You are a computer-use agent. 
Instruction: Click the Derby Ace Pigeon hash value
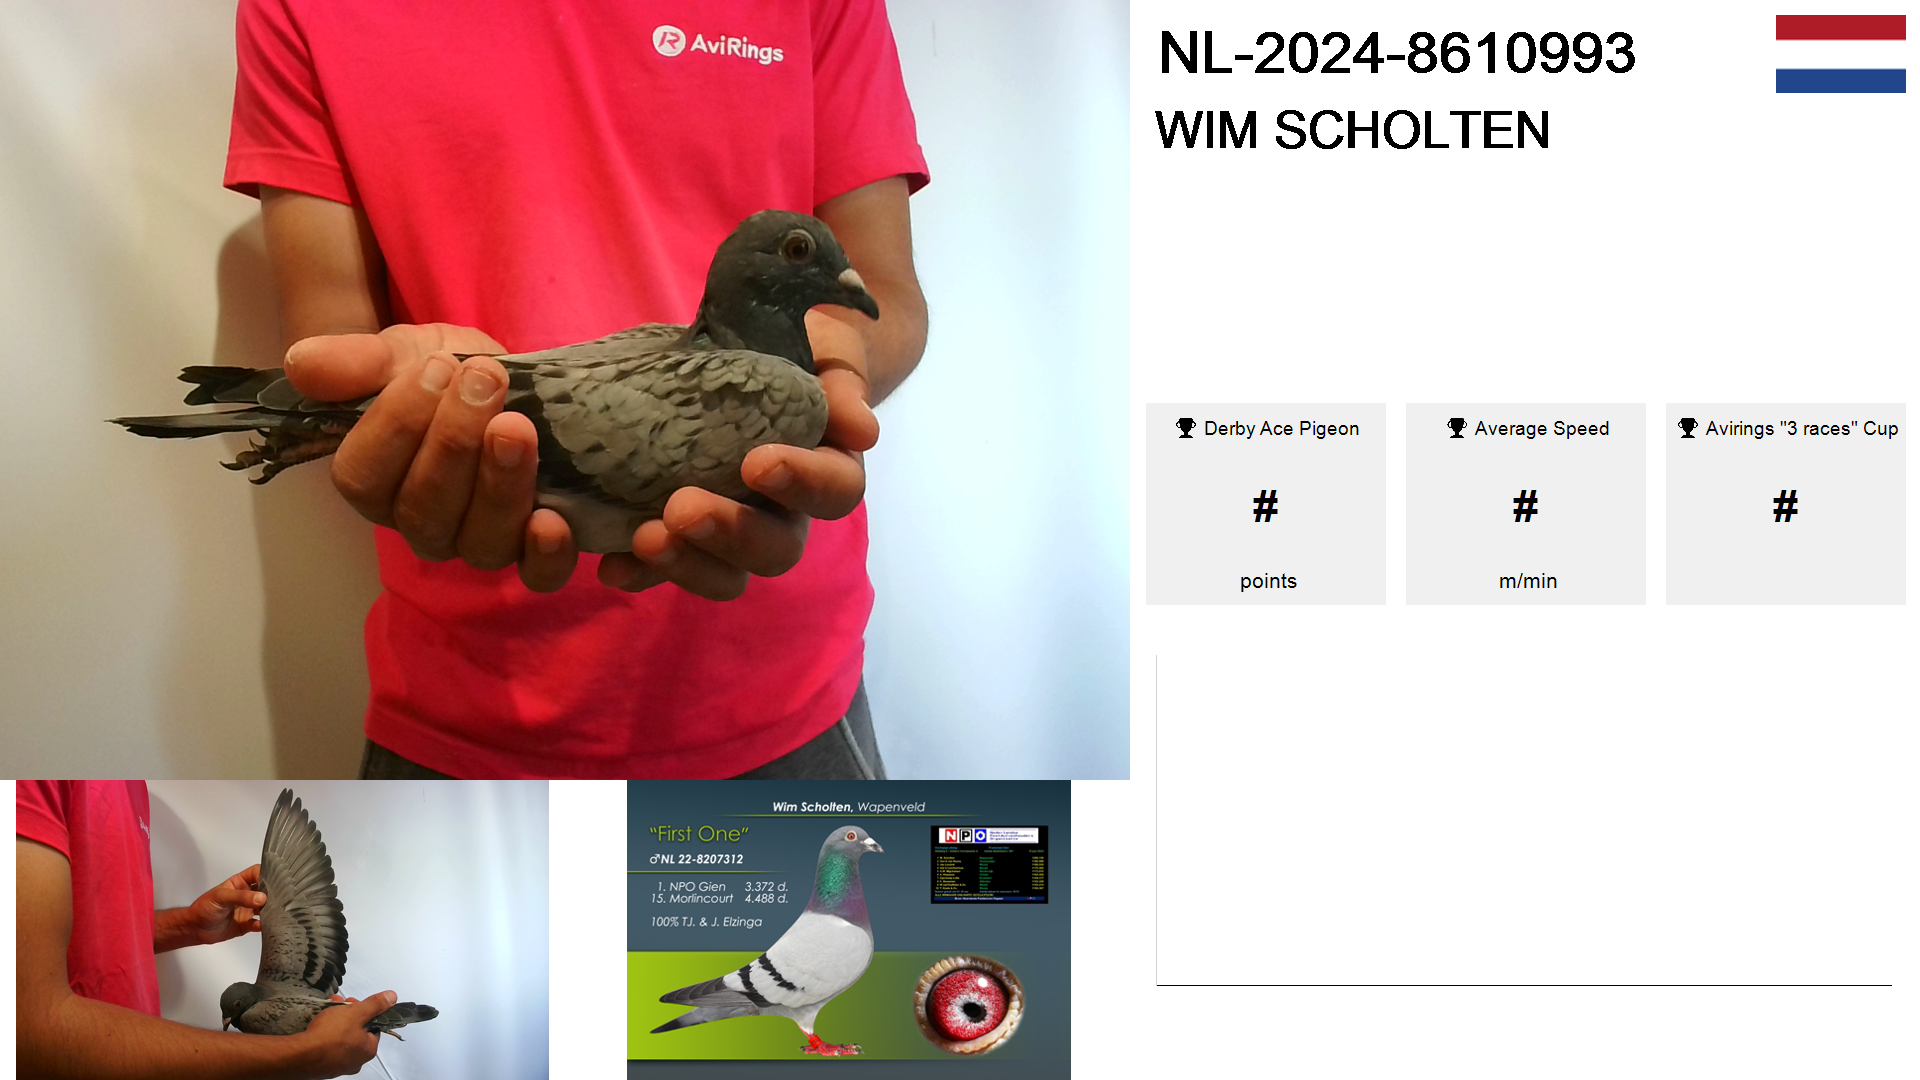click(1266, 507)
